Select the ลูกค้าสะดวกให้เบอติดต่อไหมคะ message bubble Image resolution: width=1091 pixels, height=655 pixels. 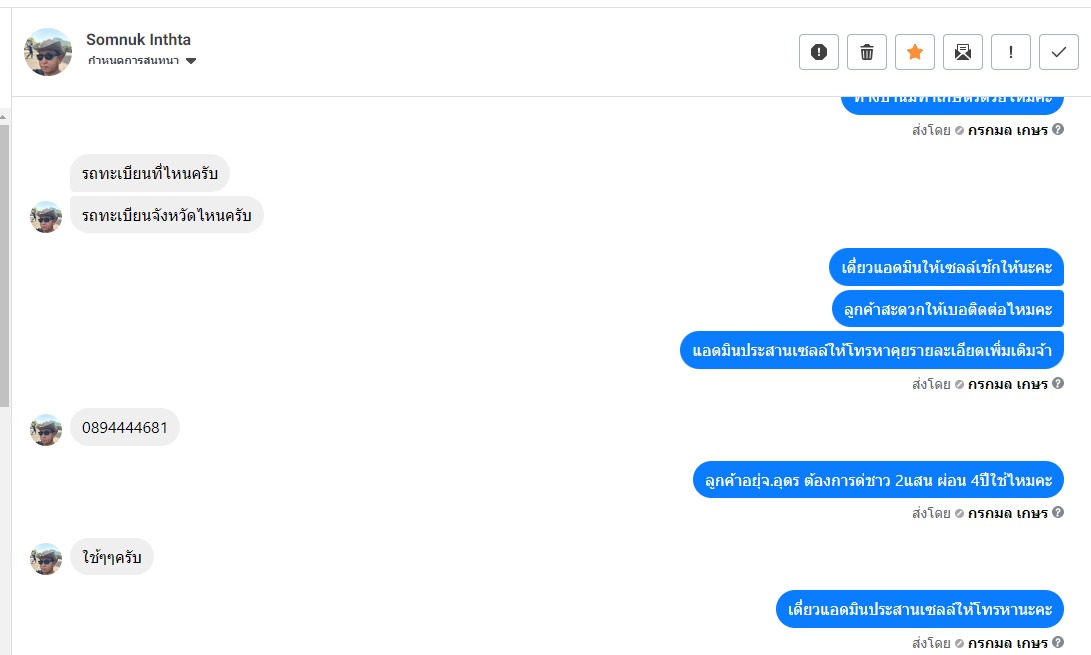point(947,309)
